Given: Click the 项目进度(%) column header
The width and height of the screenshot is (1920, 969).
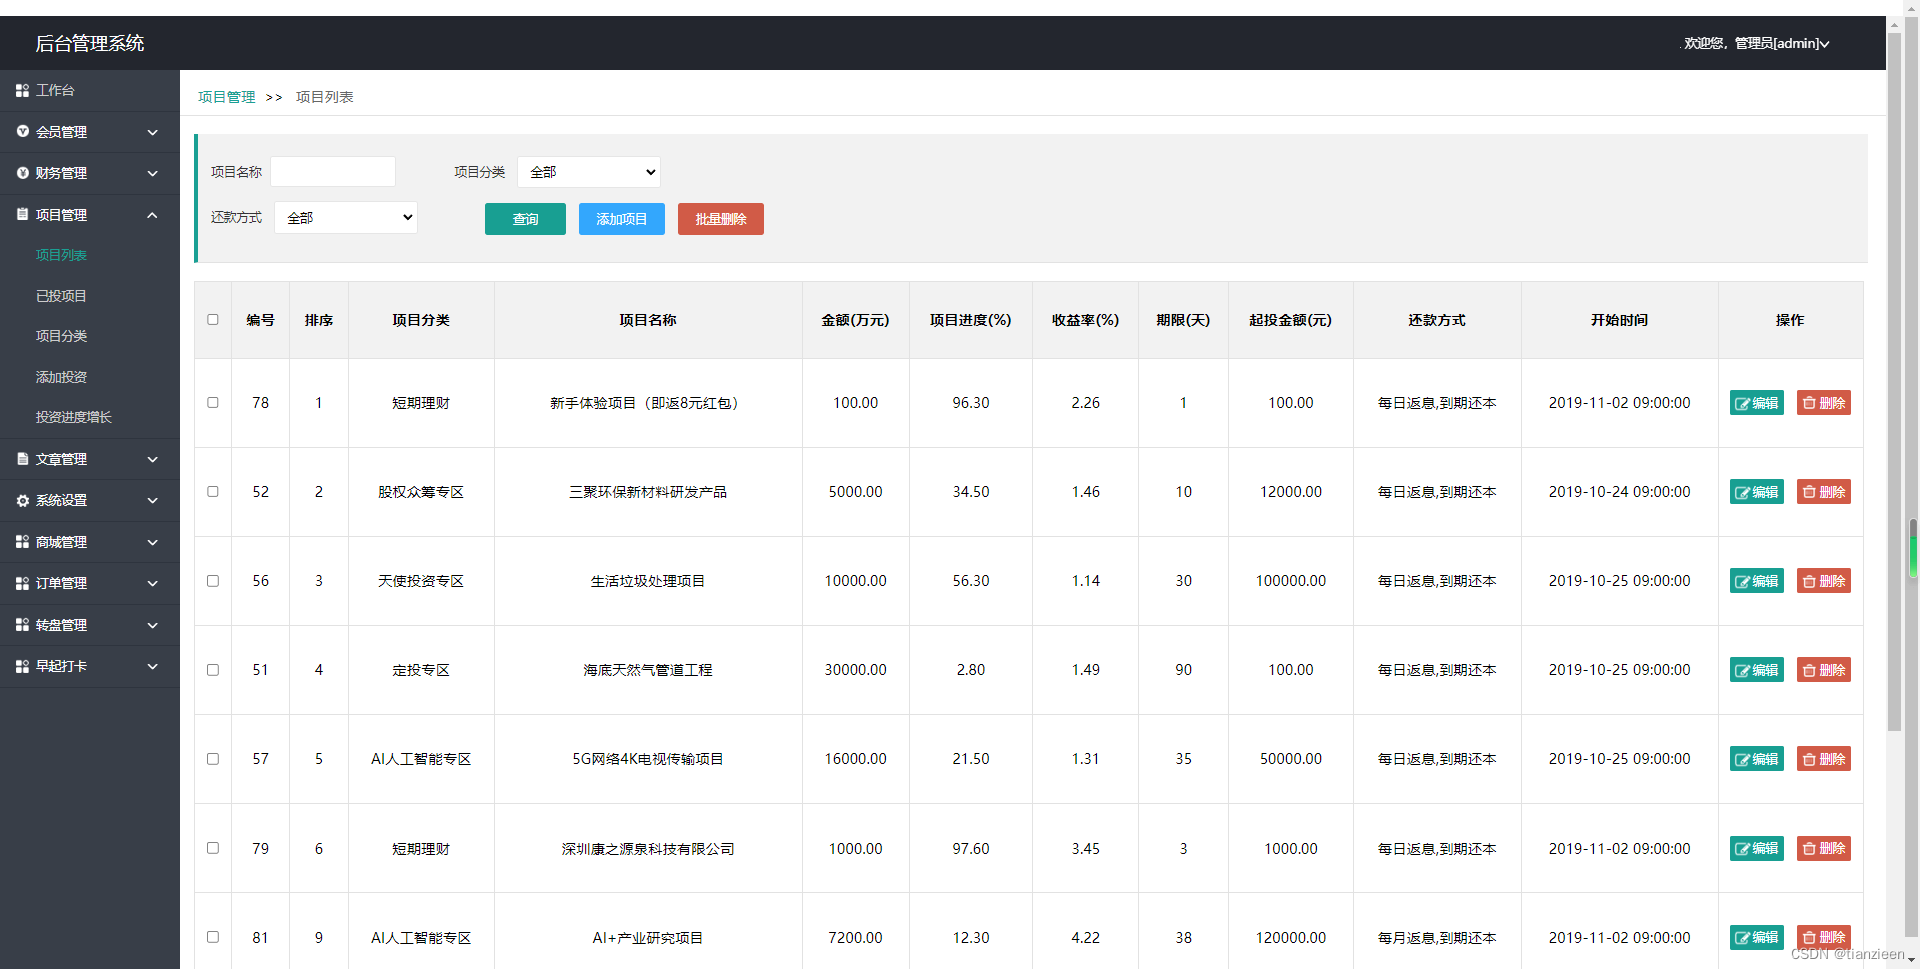Looking at the screenshot, I should 971,320.
